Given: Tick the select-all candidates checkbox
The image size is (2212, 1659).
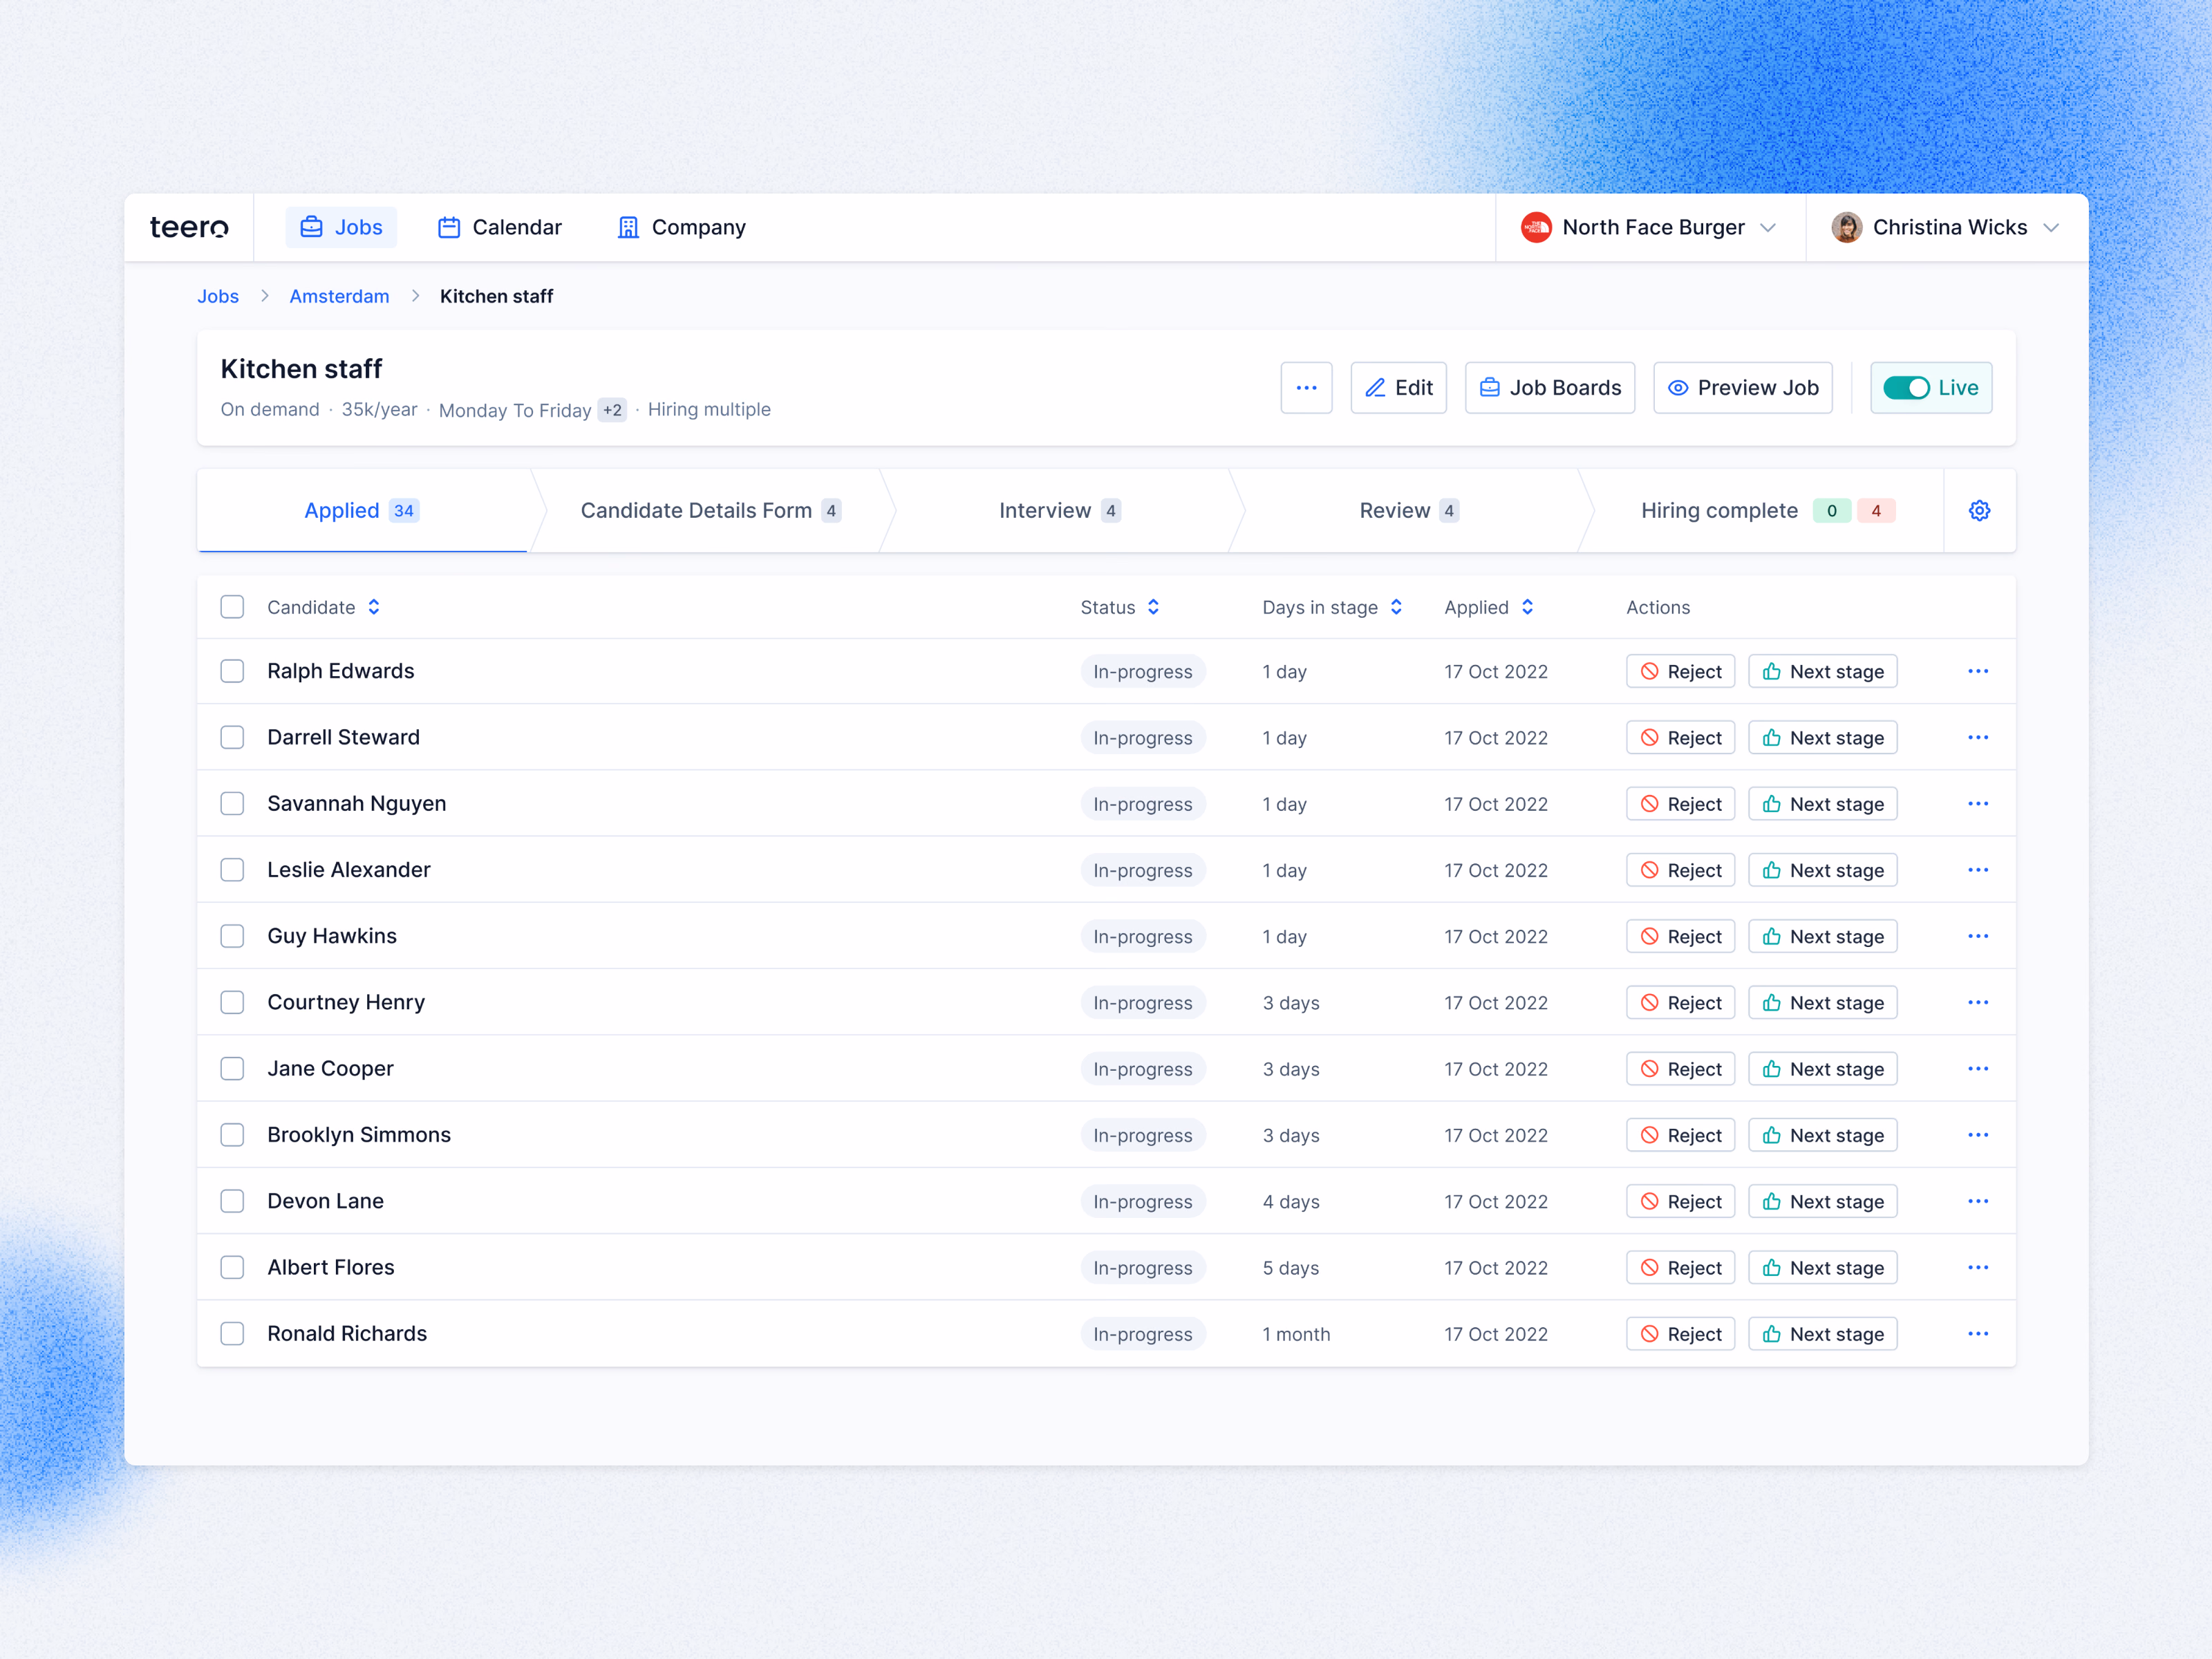Looking at the screenshot, I should click(232, 607).
